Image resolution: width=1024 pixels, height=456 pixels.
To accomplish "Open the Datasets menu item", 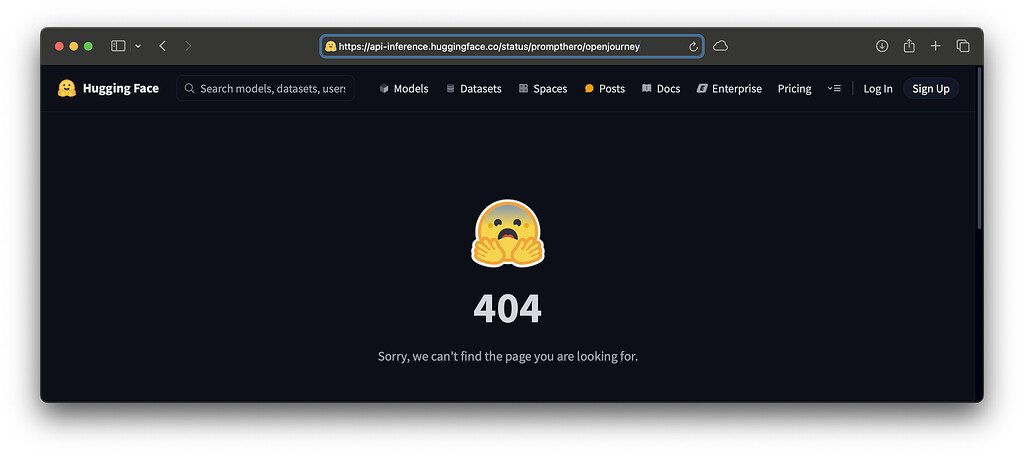I will coord(473,89).
